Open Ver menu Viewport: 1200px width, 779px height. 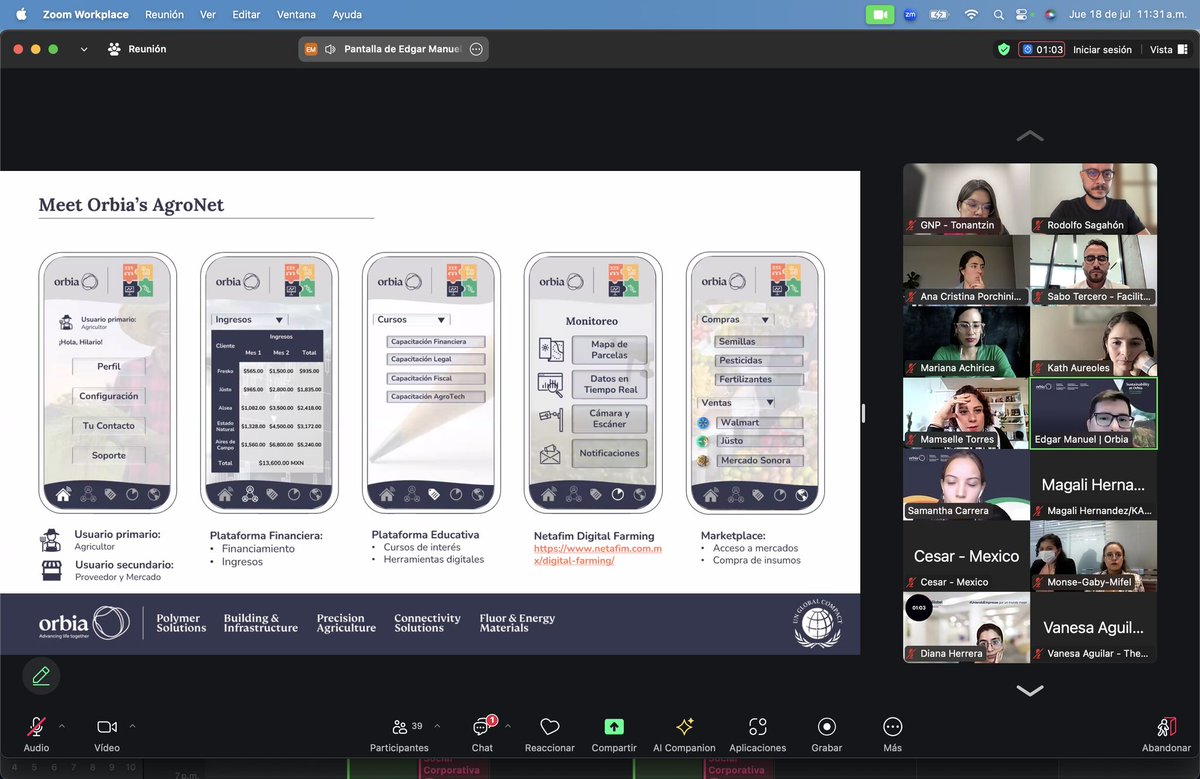point(208,15)
